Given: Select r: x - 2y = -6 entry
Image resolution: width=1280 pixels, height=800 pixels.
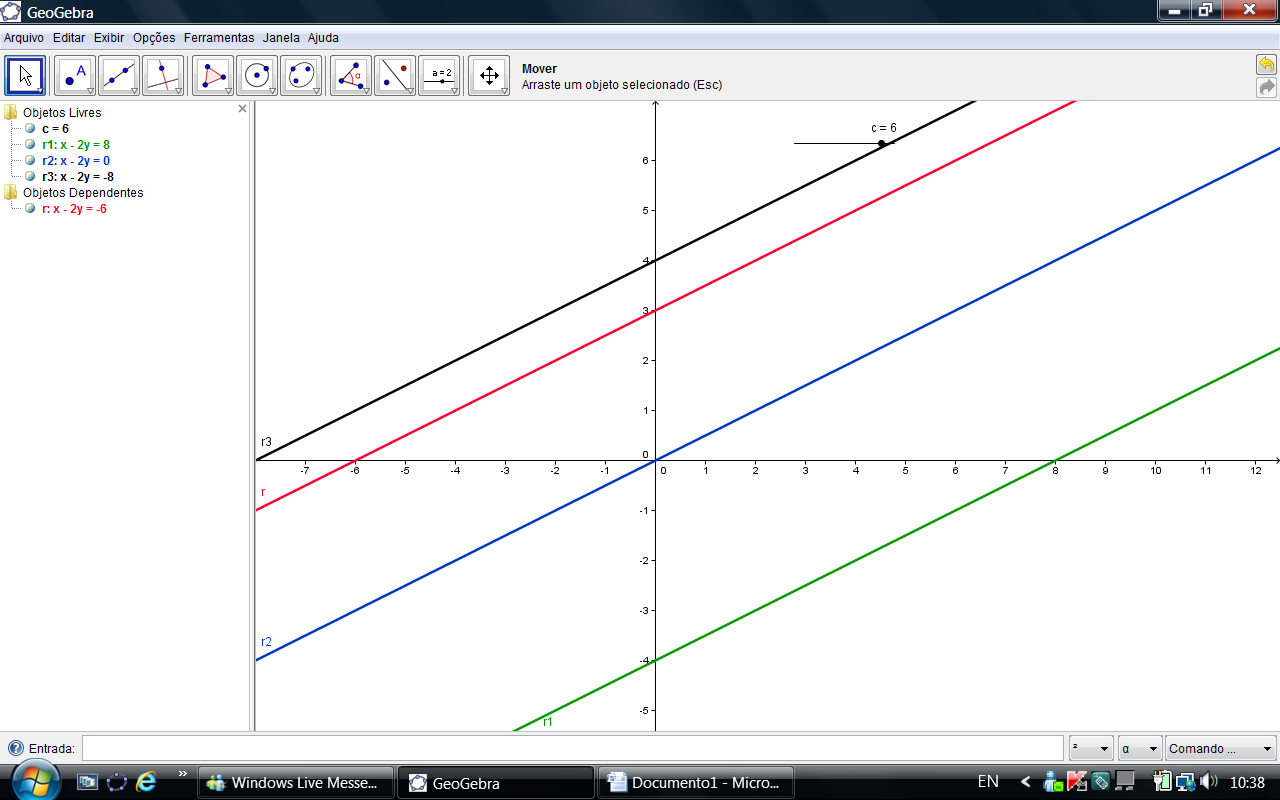Looking at the screenshot, I should 74,209.
